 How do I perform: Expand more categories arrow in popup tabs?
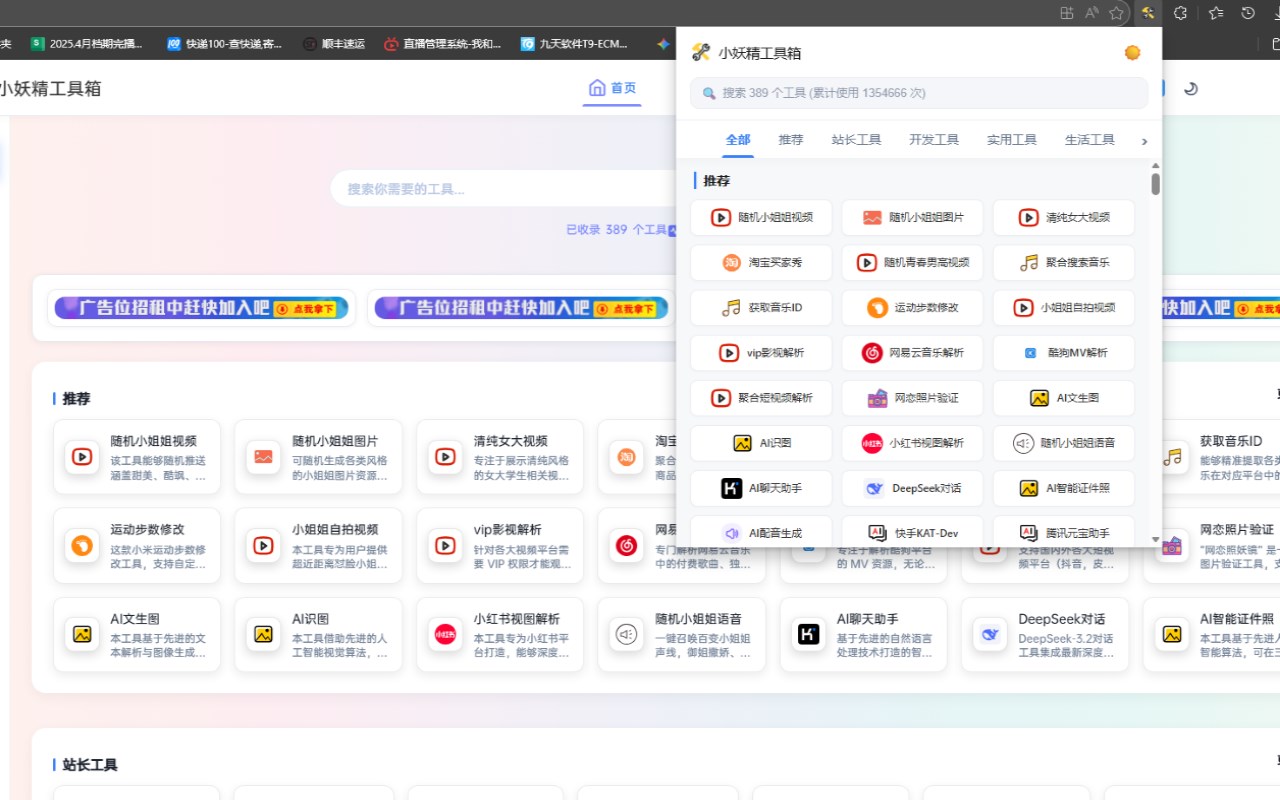coord(1144,142)
